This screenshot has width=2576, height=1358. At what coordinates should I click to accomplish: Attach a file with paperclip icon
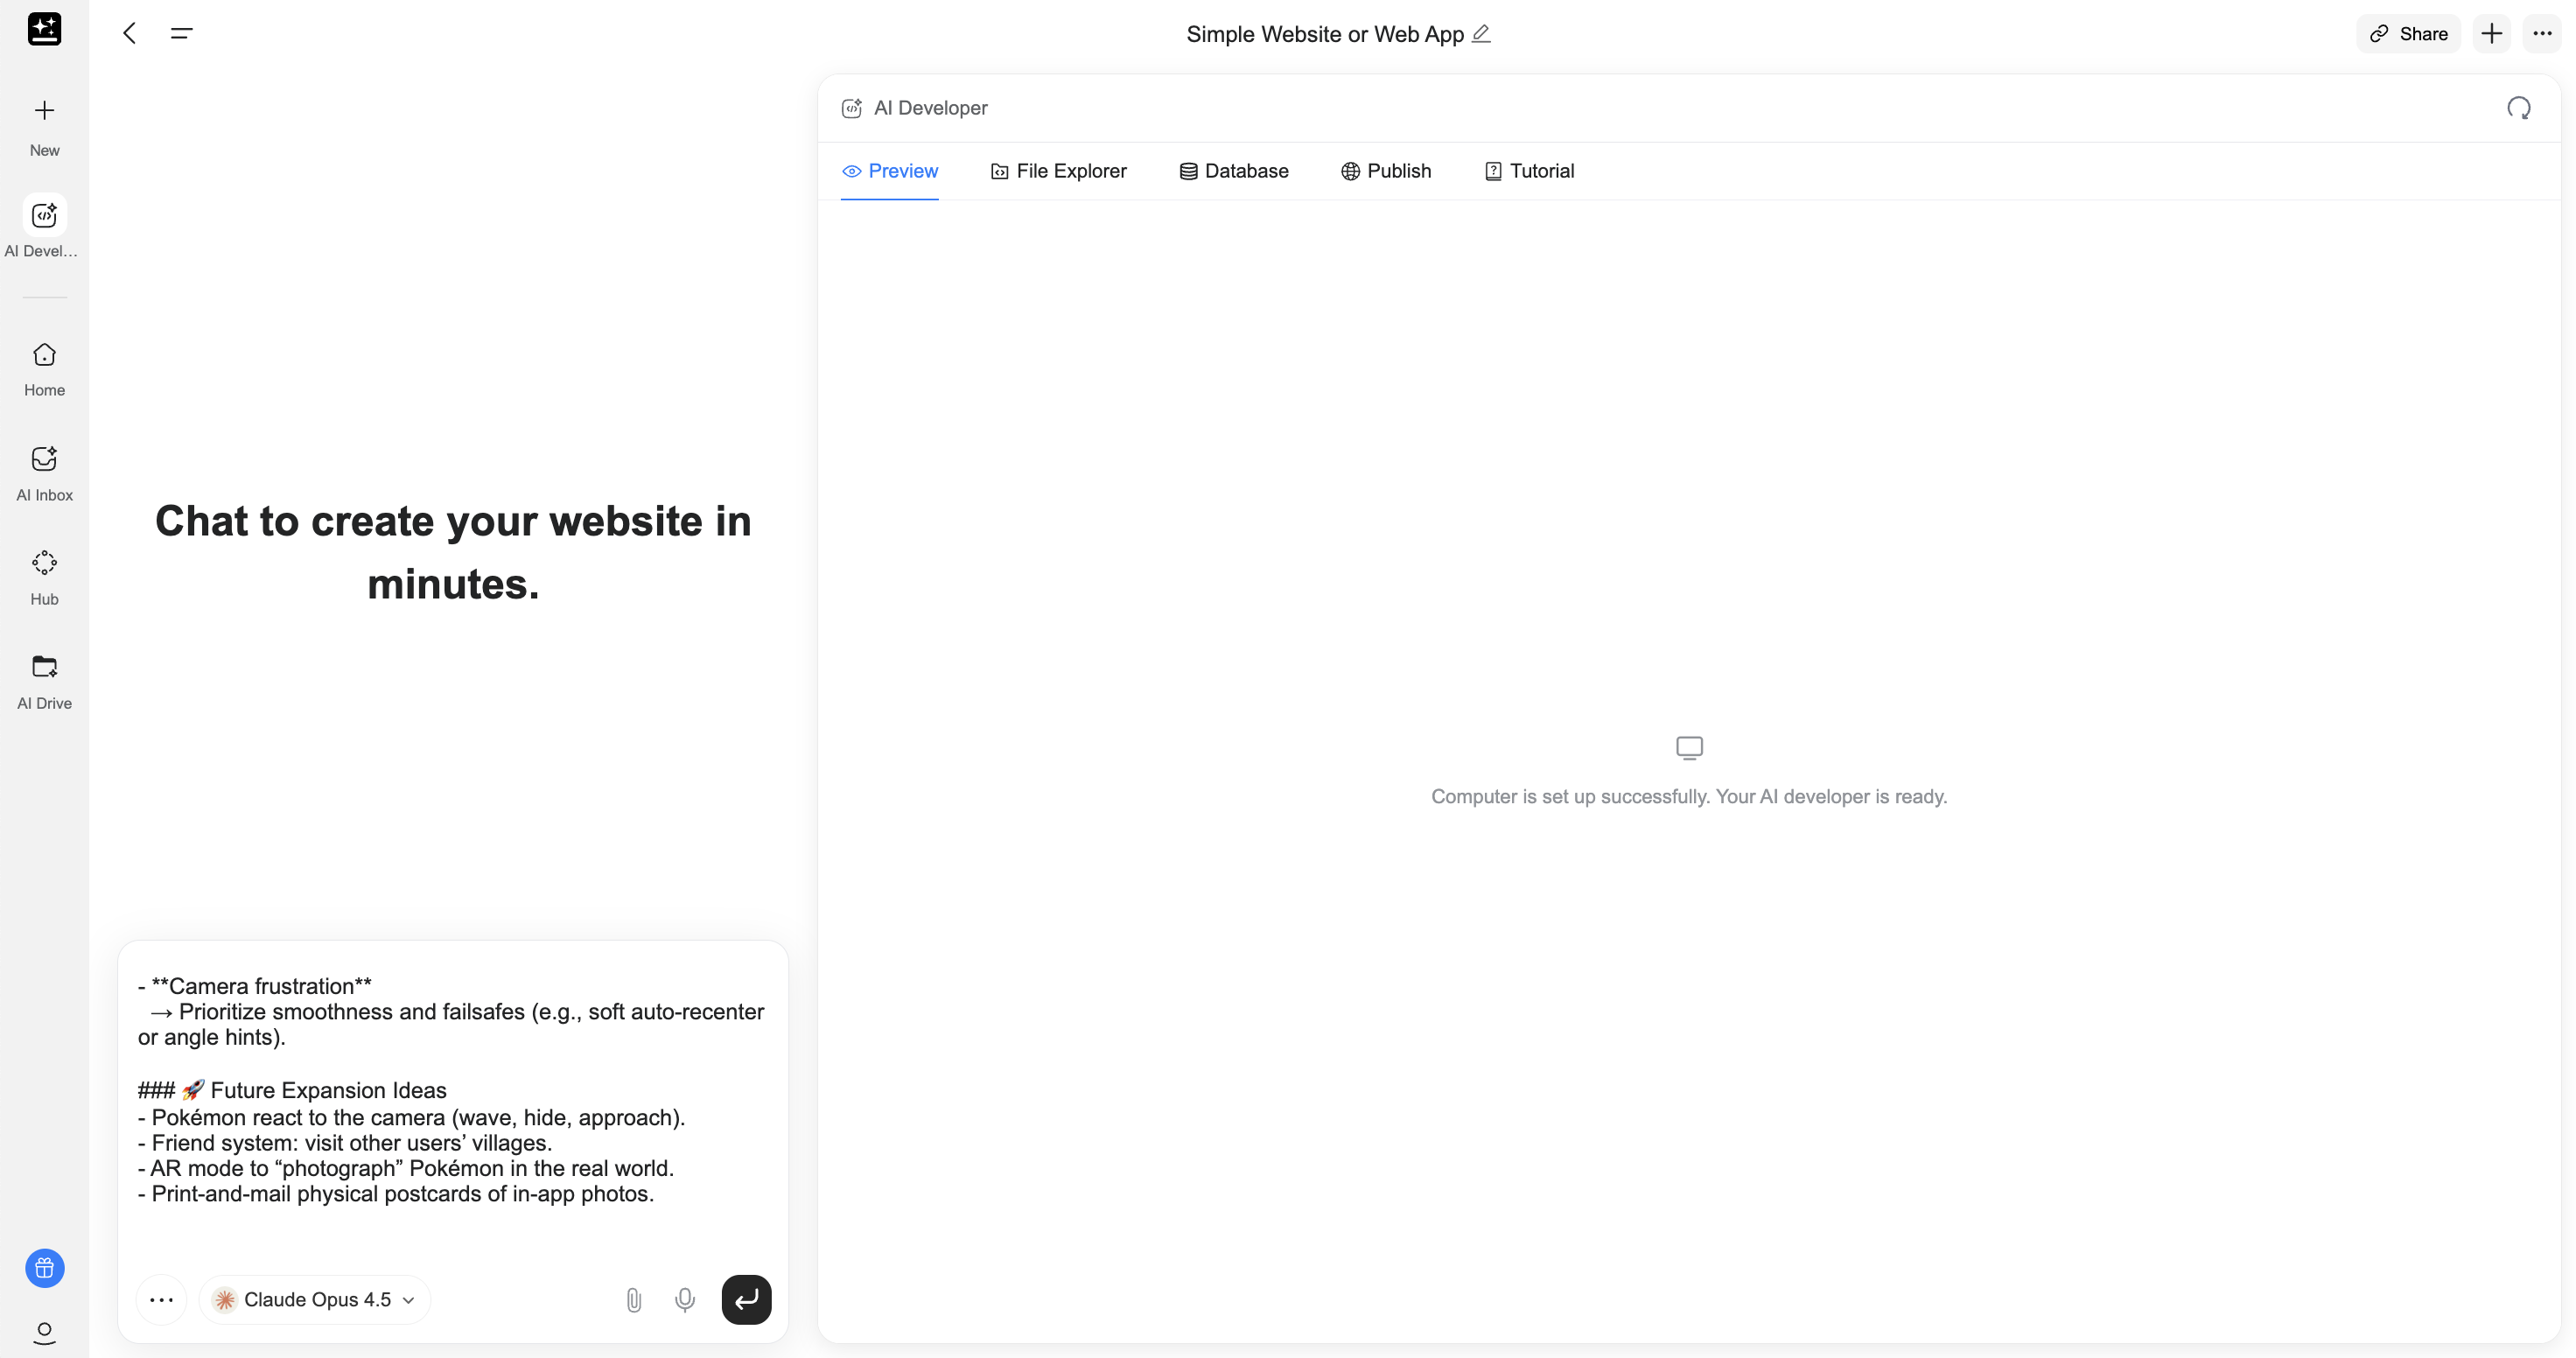633,1300
